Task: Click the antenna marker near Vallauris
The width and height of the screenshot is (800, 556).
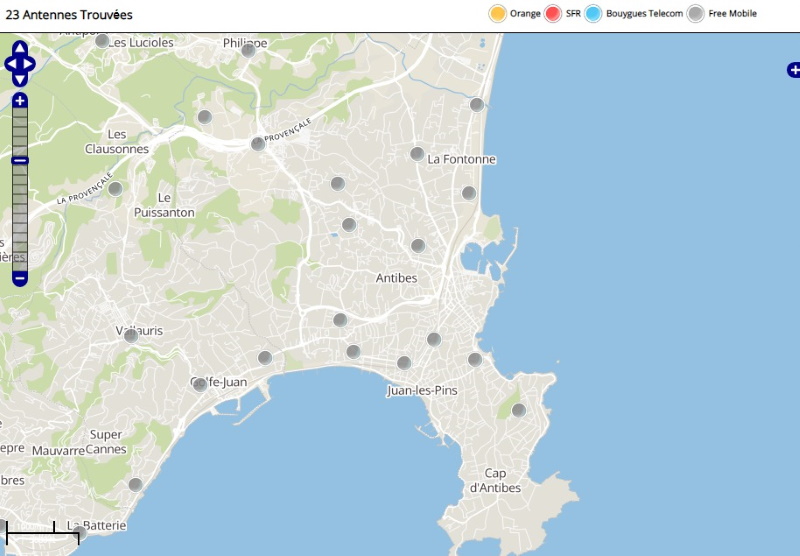Action: point(131,336)
